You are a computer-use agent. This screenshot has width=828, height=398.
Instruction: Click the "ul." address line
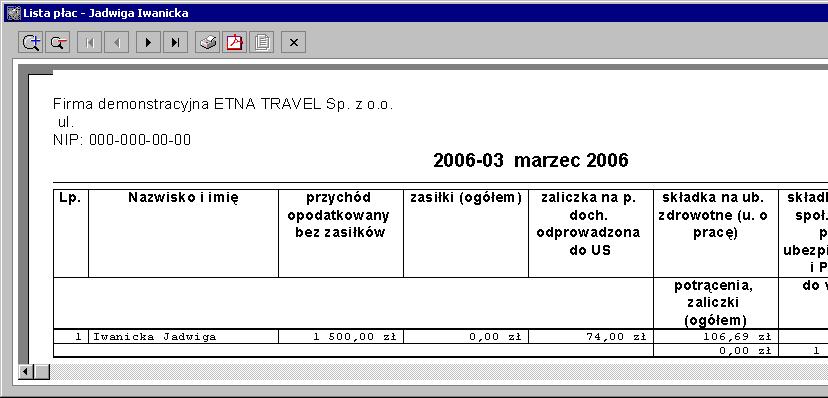[65, 122]
